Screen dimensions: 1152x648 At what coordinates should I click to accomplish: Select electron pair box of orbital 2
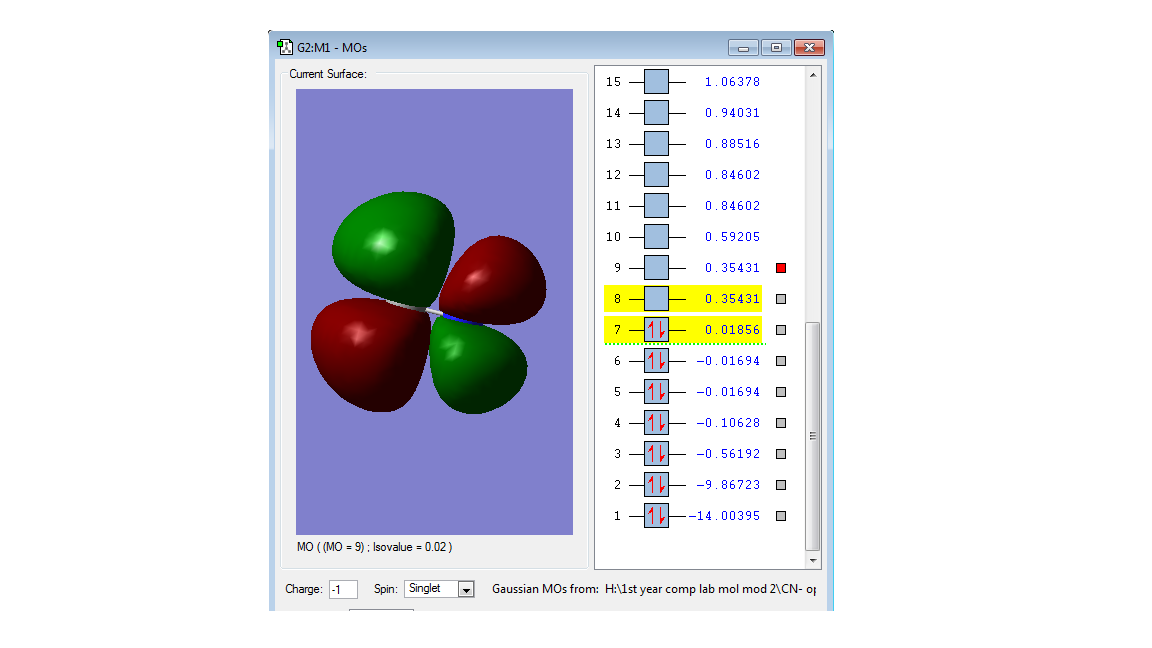coord(657,485)
